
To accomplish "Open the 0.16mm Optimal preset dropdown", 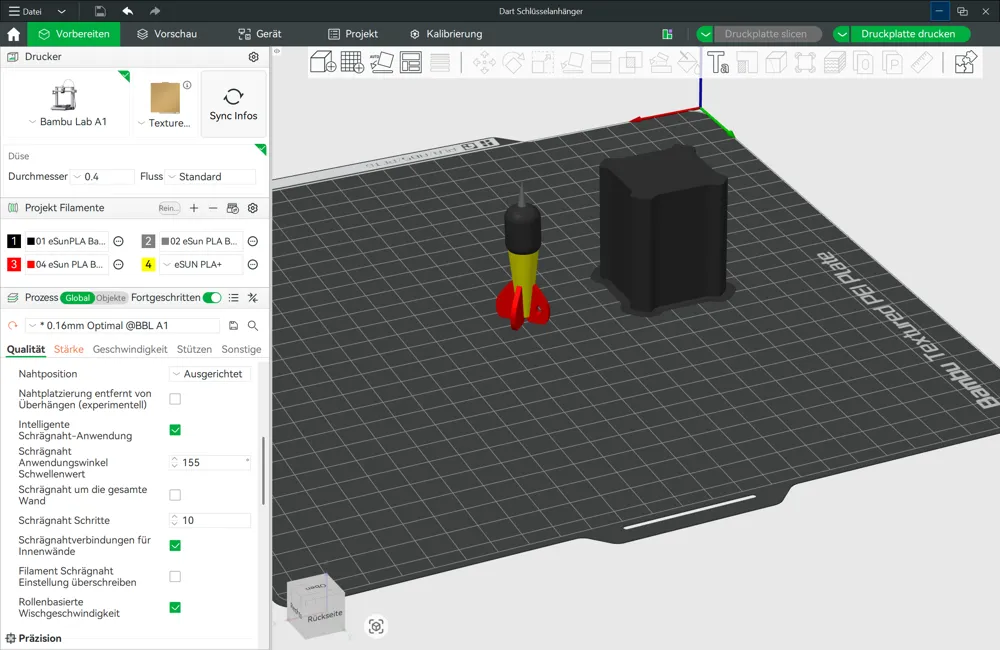I will [x=122, y=325].
